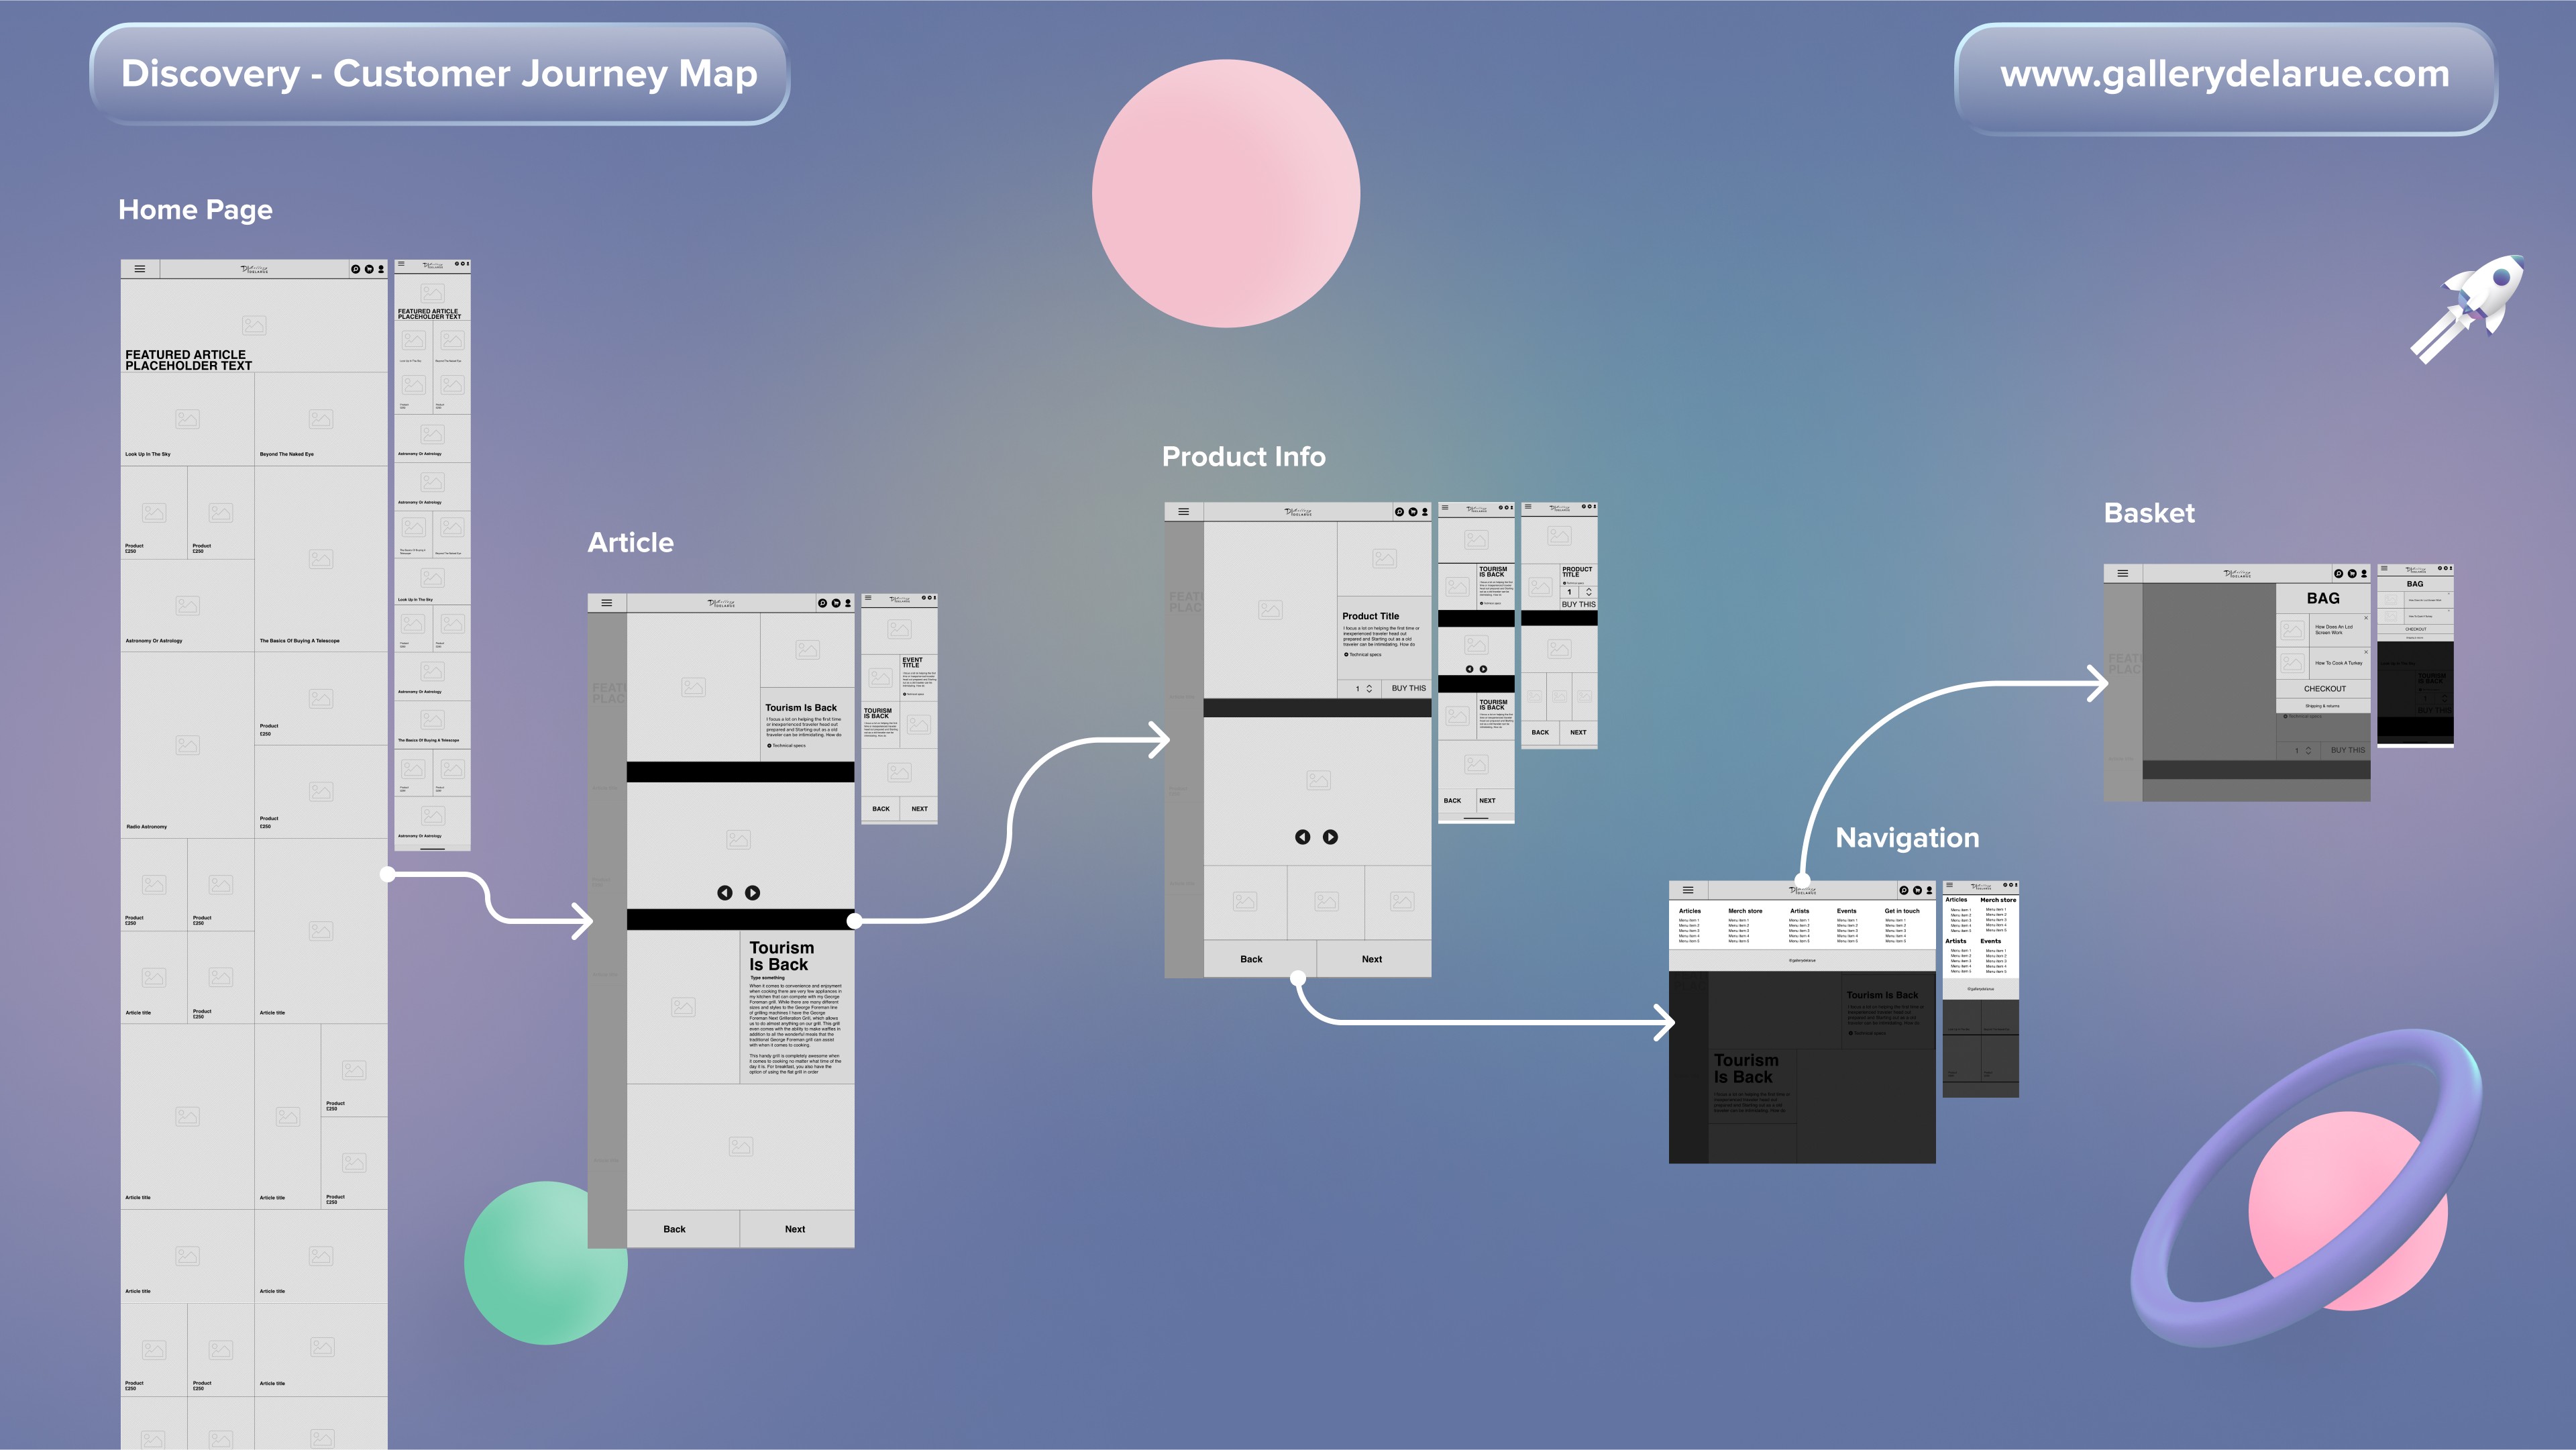Image resolution: width=2576 pixels, height=1450 pixels.
Task: Expand Technical specs under Product Title desktop
Action: pos(1363,655)
